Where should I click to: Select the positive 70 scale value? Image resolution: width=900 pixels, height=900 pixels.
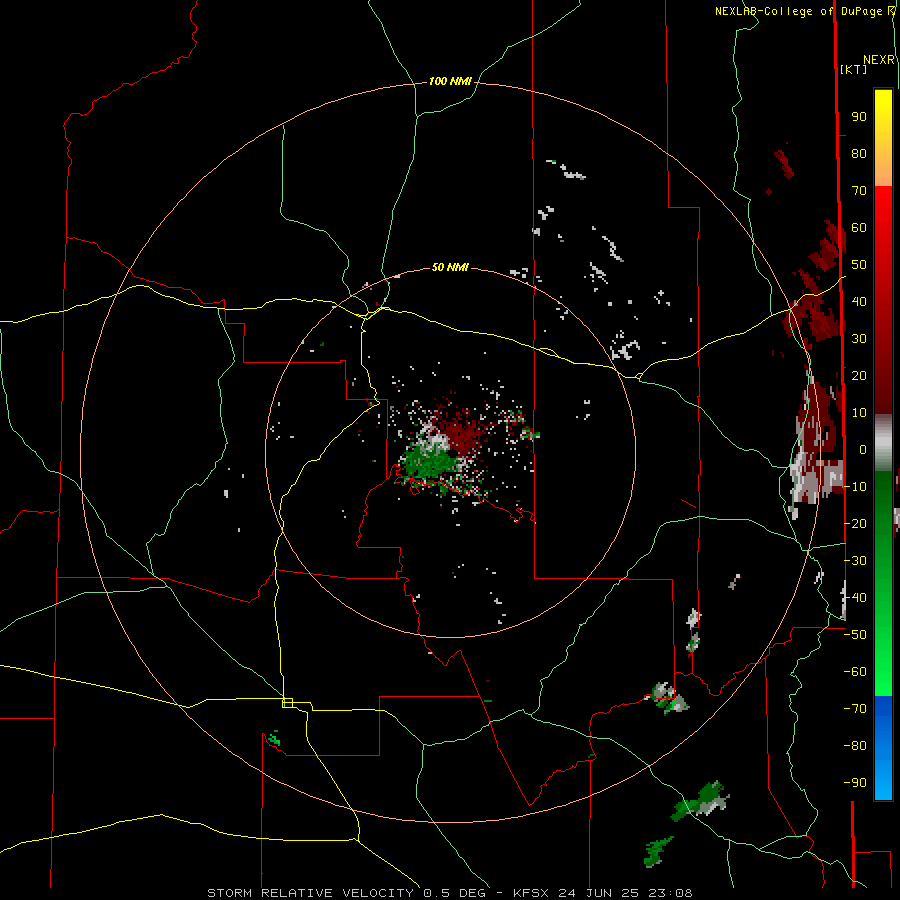(859, 191)
